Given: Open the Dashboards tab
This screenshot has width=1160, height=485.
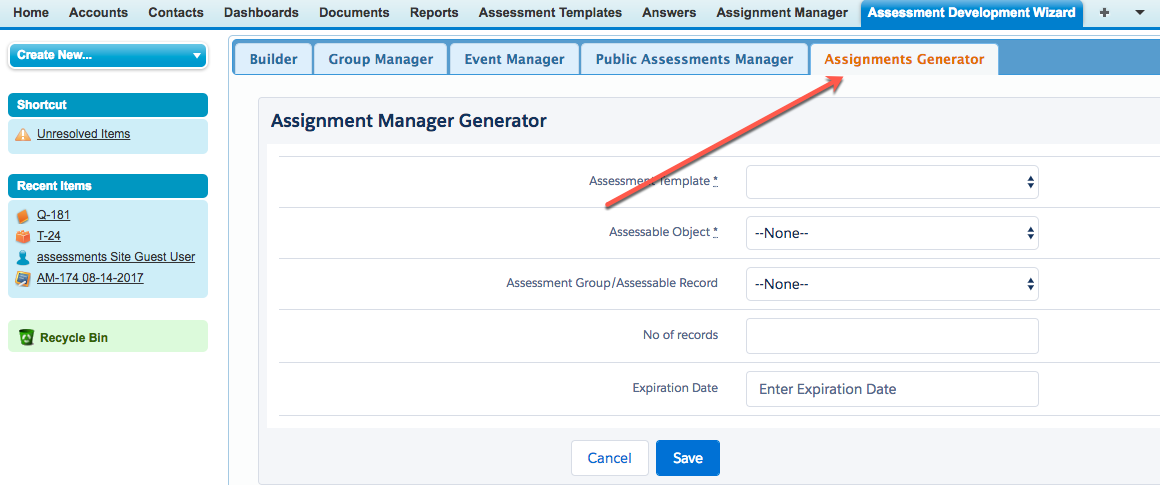Looking at the screenshot, I should 261,13.
